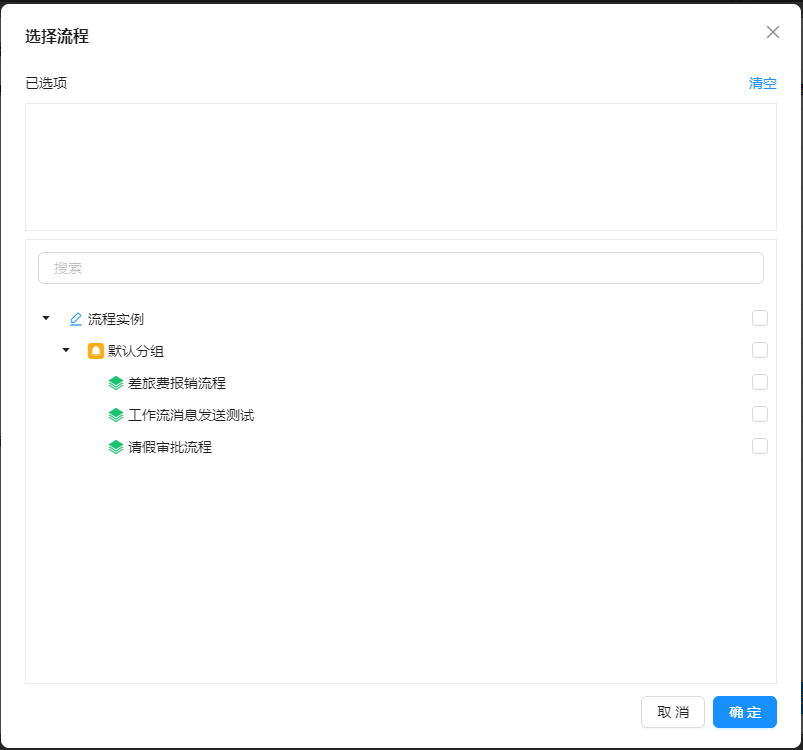The width and height of the screenshot is (803, 750).
Task: Collapse the 默认分组 group arrow
Action: [x=66, y=351]
